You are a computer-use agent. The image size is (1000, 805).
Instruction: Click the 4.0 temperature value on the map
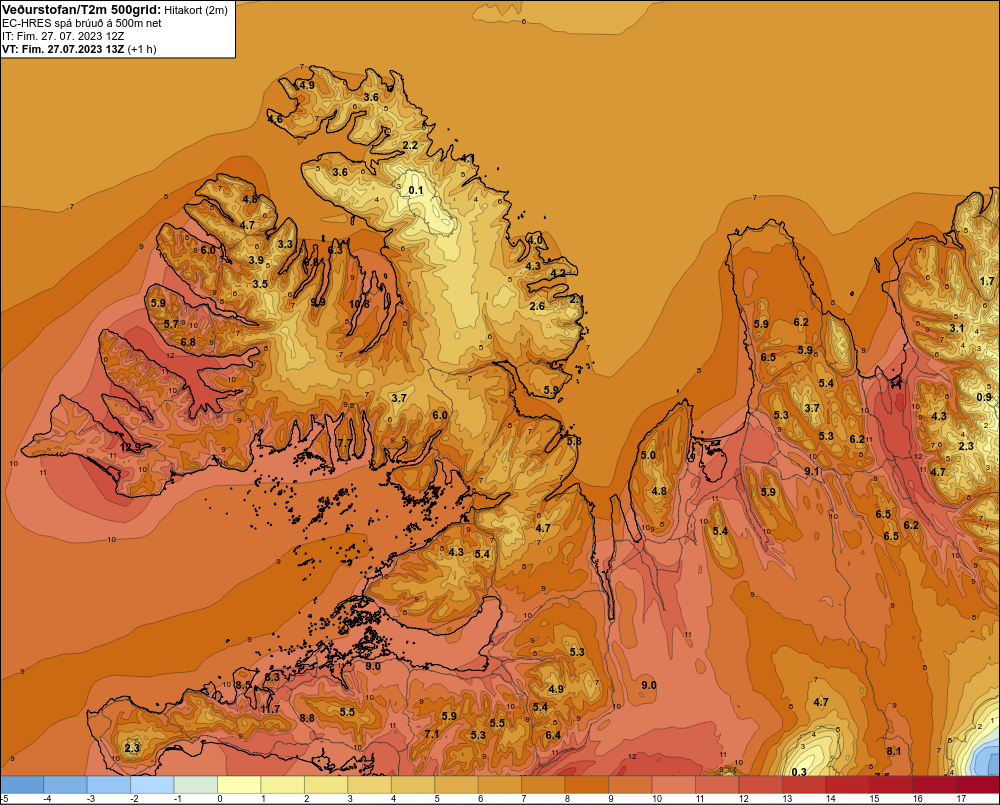point(534,240)
